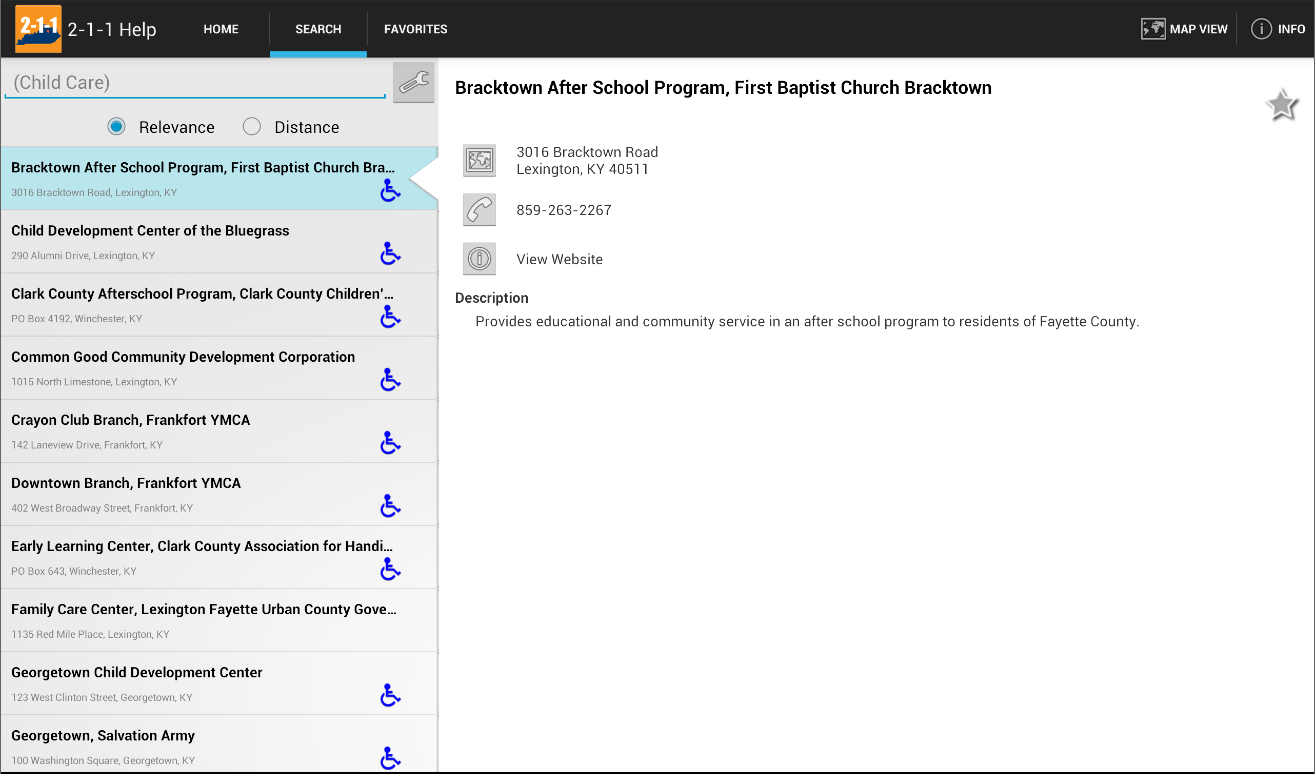The image size is (1315, 774).
Task: Select Clark County Afterschool Program listing
Action: pos(219,304)
